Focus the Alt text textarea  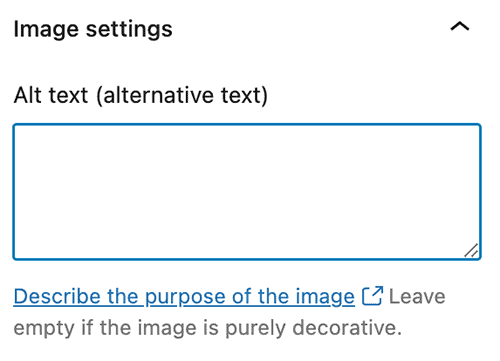247,192
